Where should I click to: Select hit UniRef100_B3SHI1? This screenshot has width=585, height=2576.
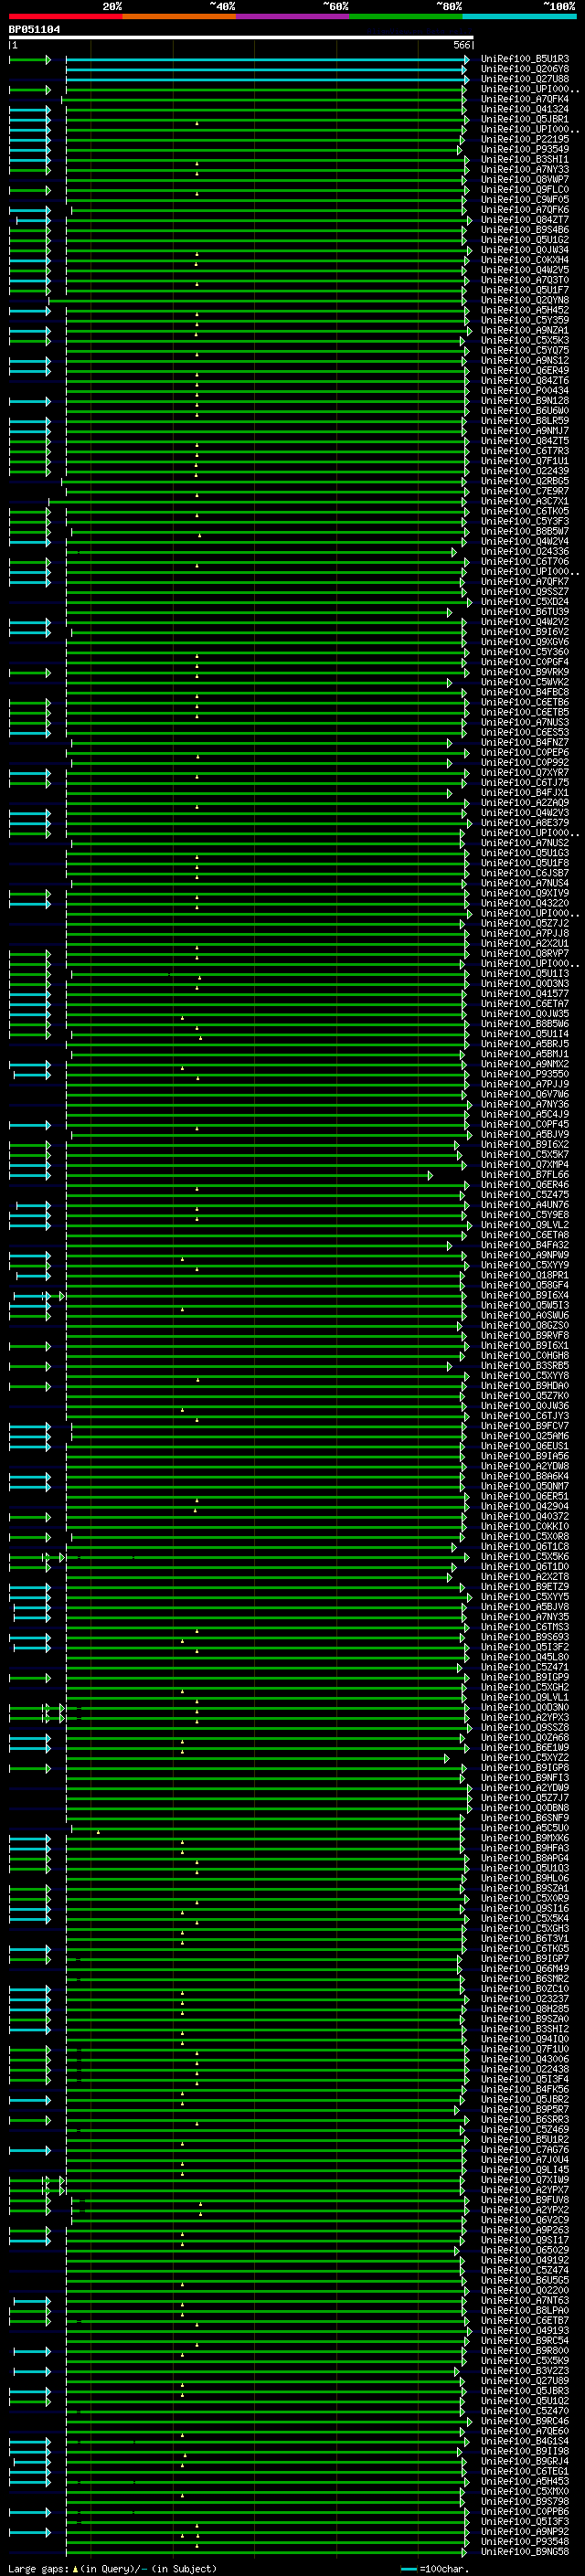(x=525, y=159)
